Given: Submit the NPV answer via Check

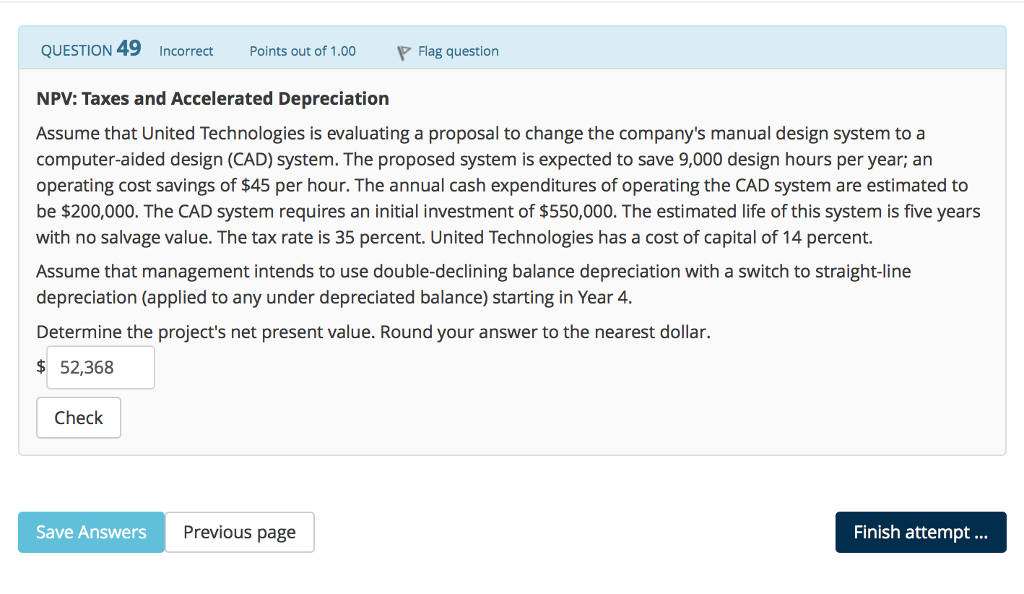Looking at the screenshot, I should click(78, 417).
